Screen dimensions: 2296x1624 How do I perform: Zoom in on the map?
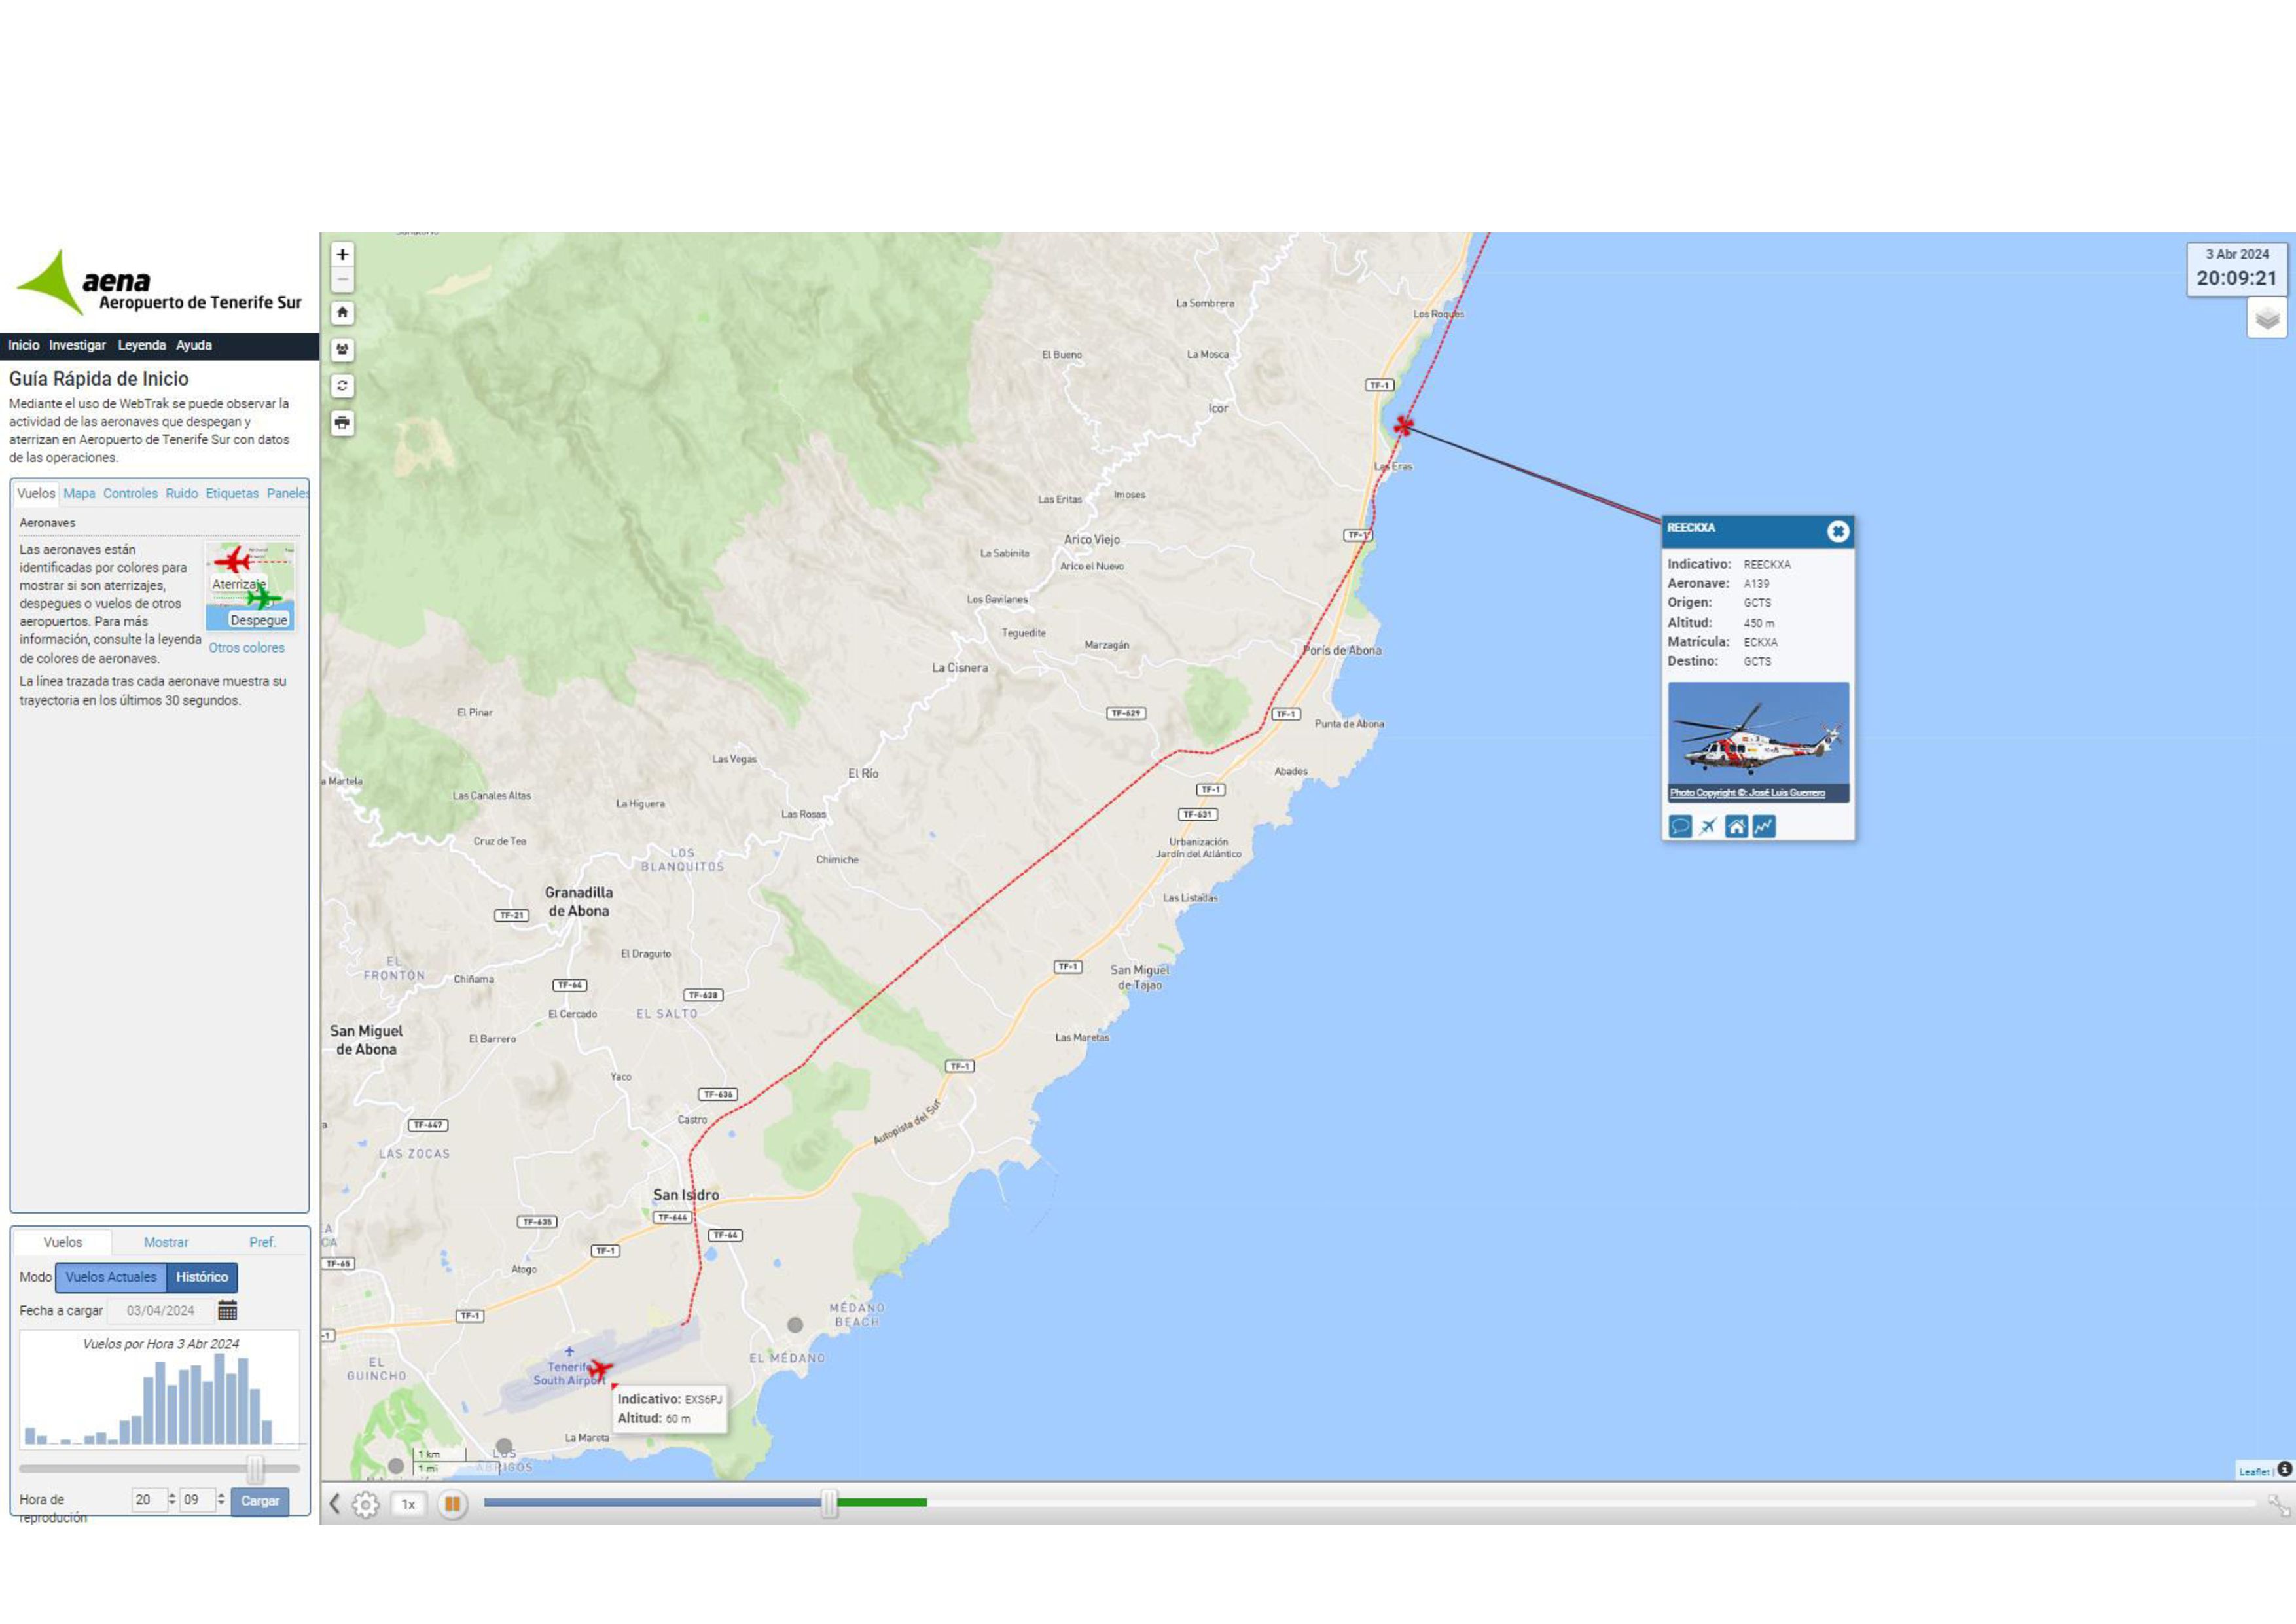(342, 255)
